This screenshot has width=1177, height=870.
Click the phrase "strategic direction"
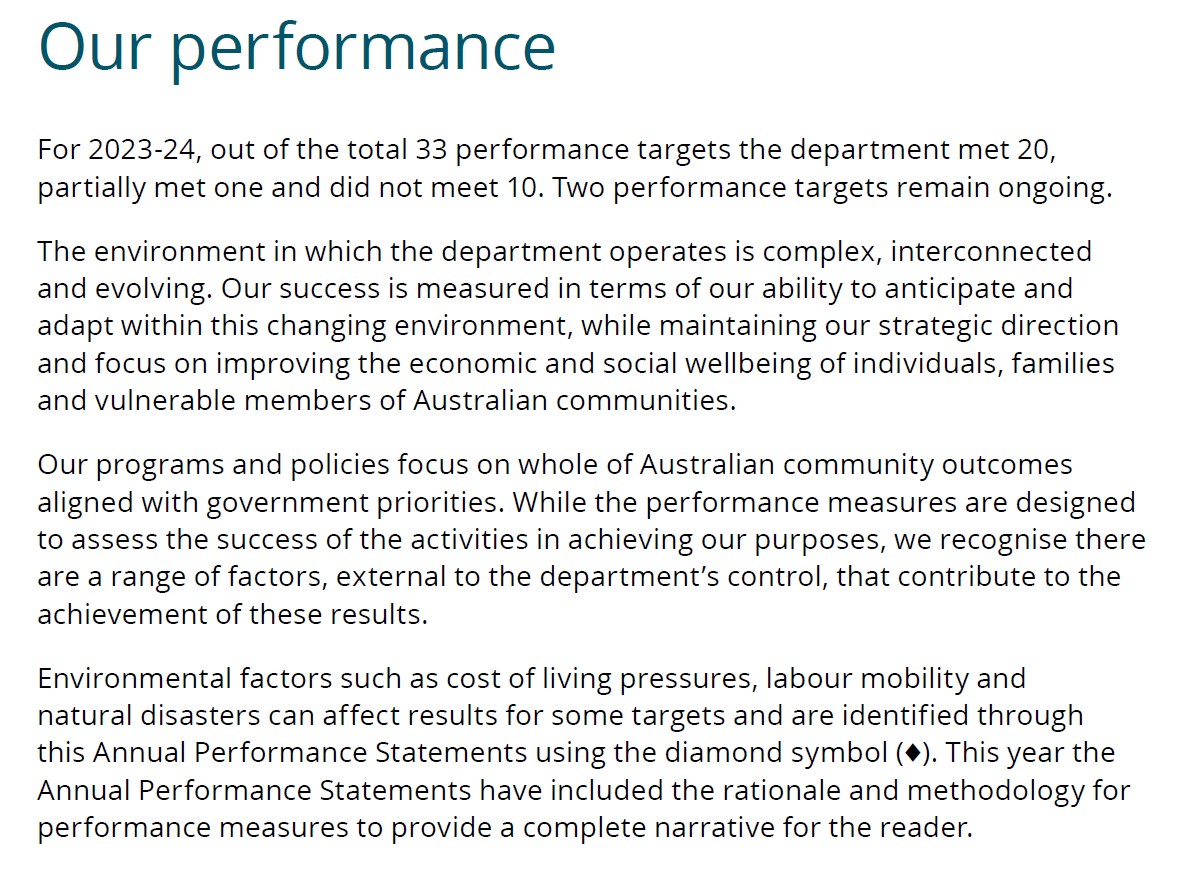point(998,327)
